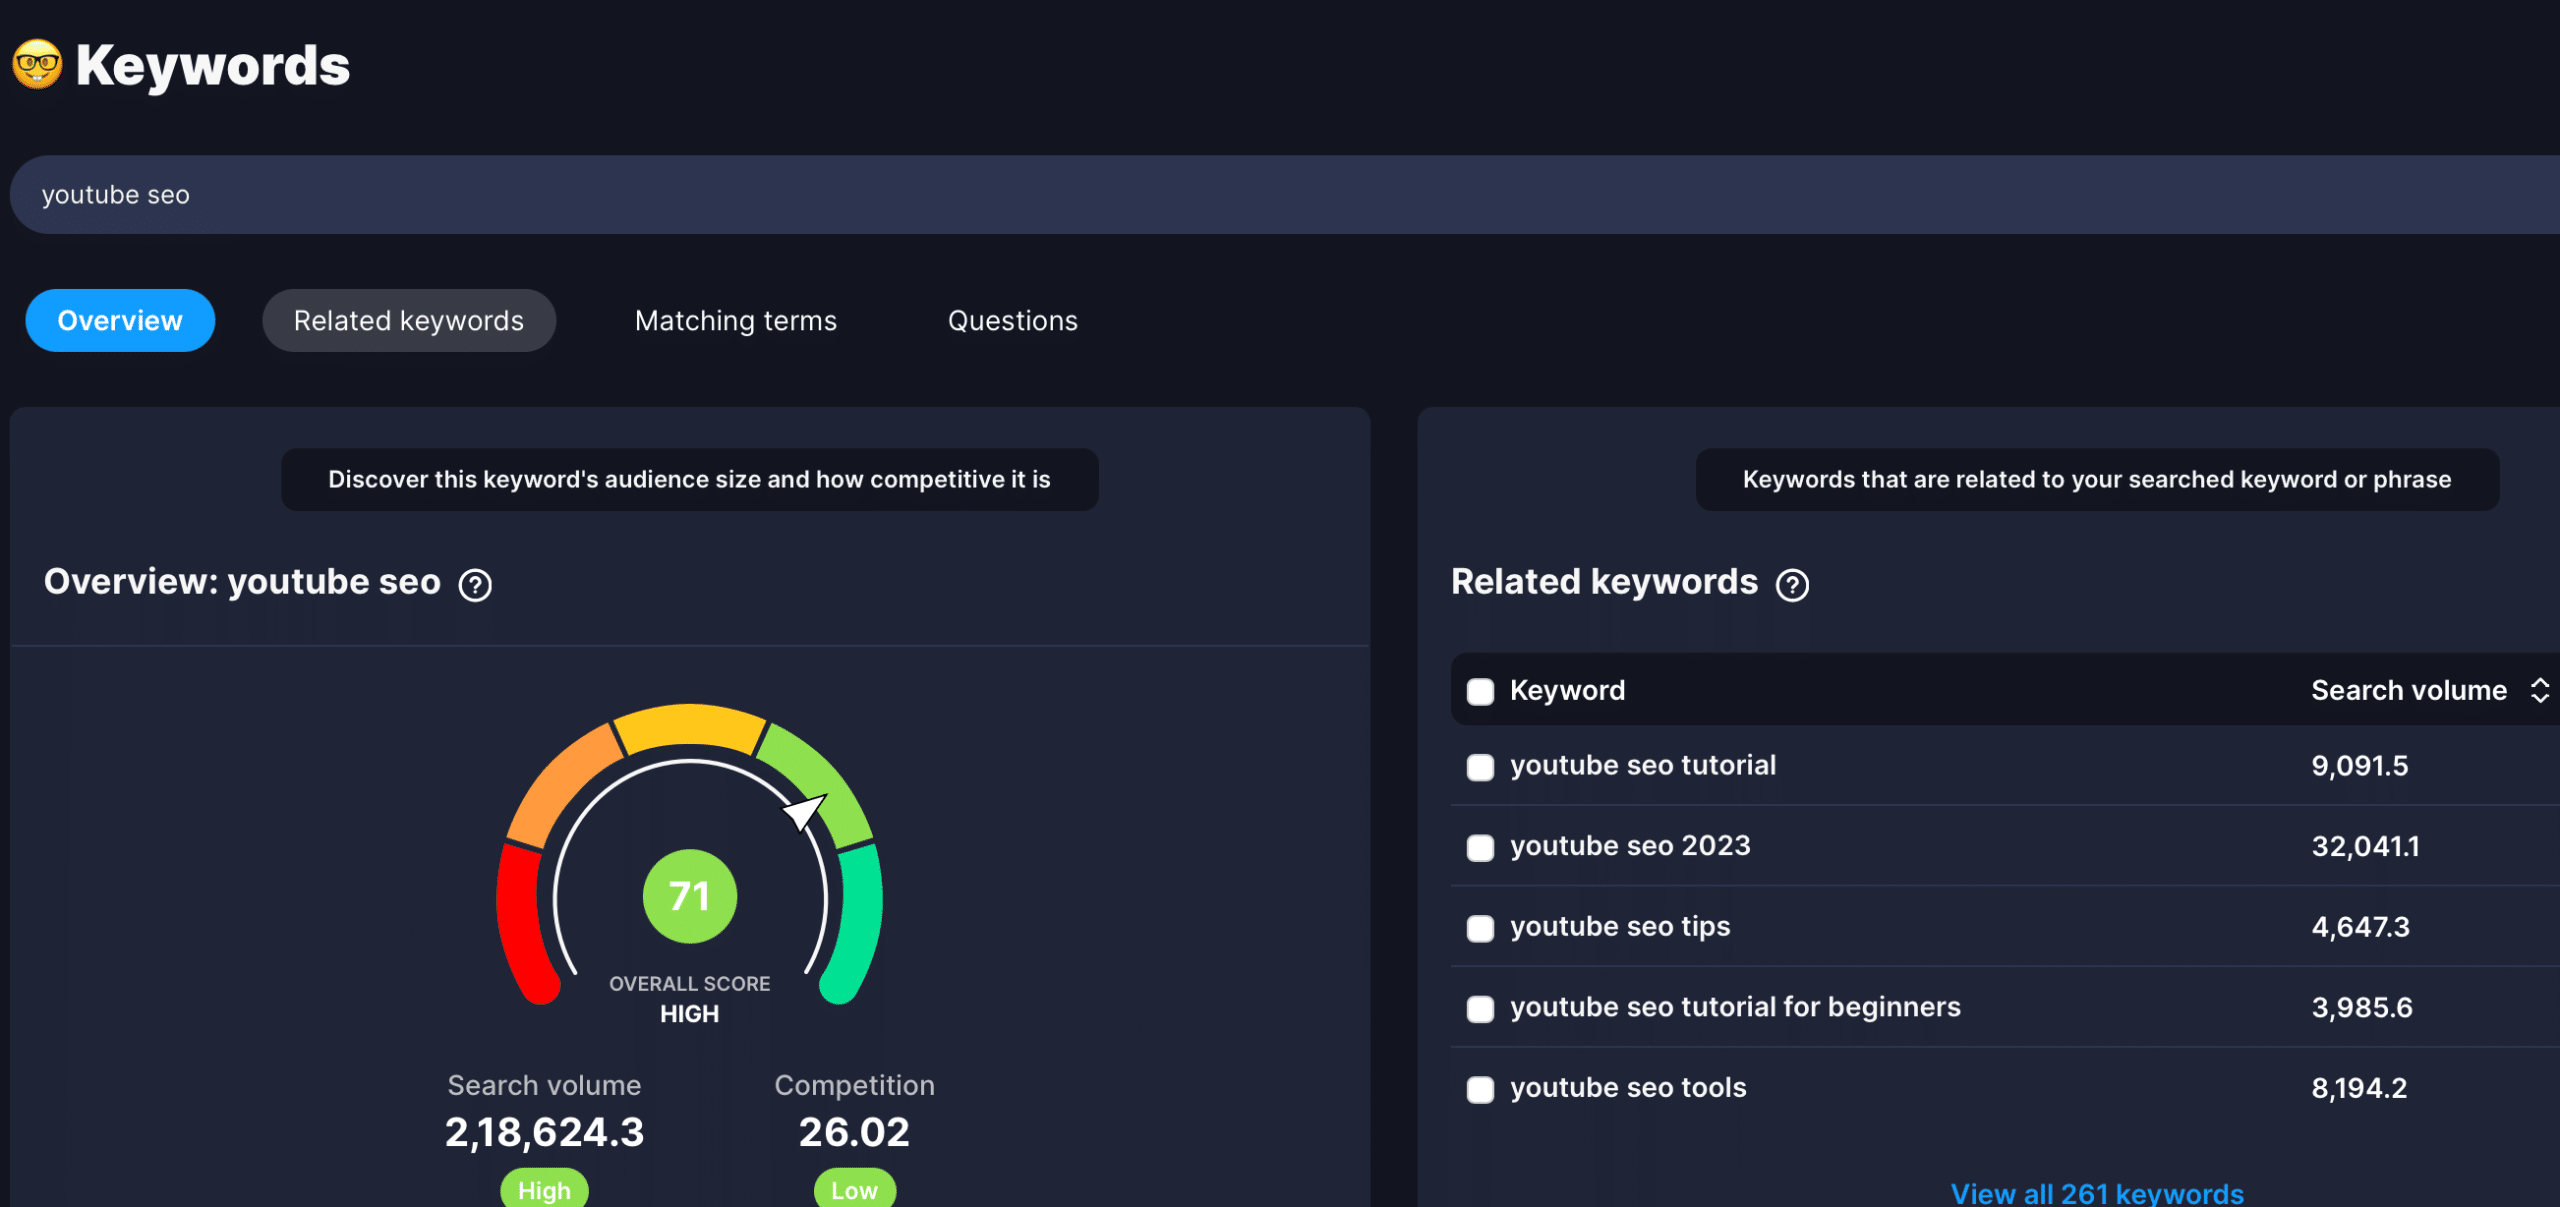2560x1207 pixels.
Task: Select youtube seo tutorial for beginners checkbox
Action: (1480, 1008)
